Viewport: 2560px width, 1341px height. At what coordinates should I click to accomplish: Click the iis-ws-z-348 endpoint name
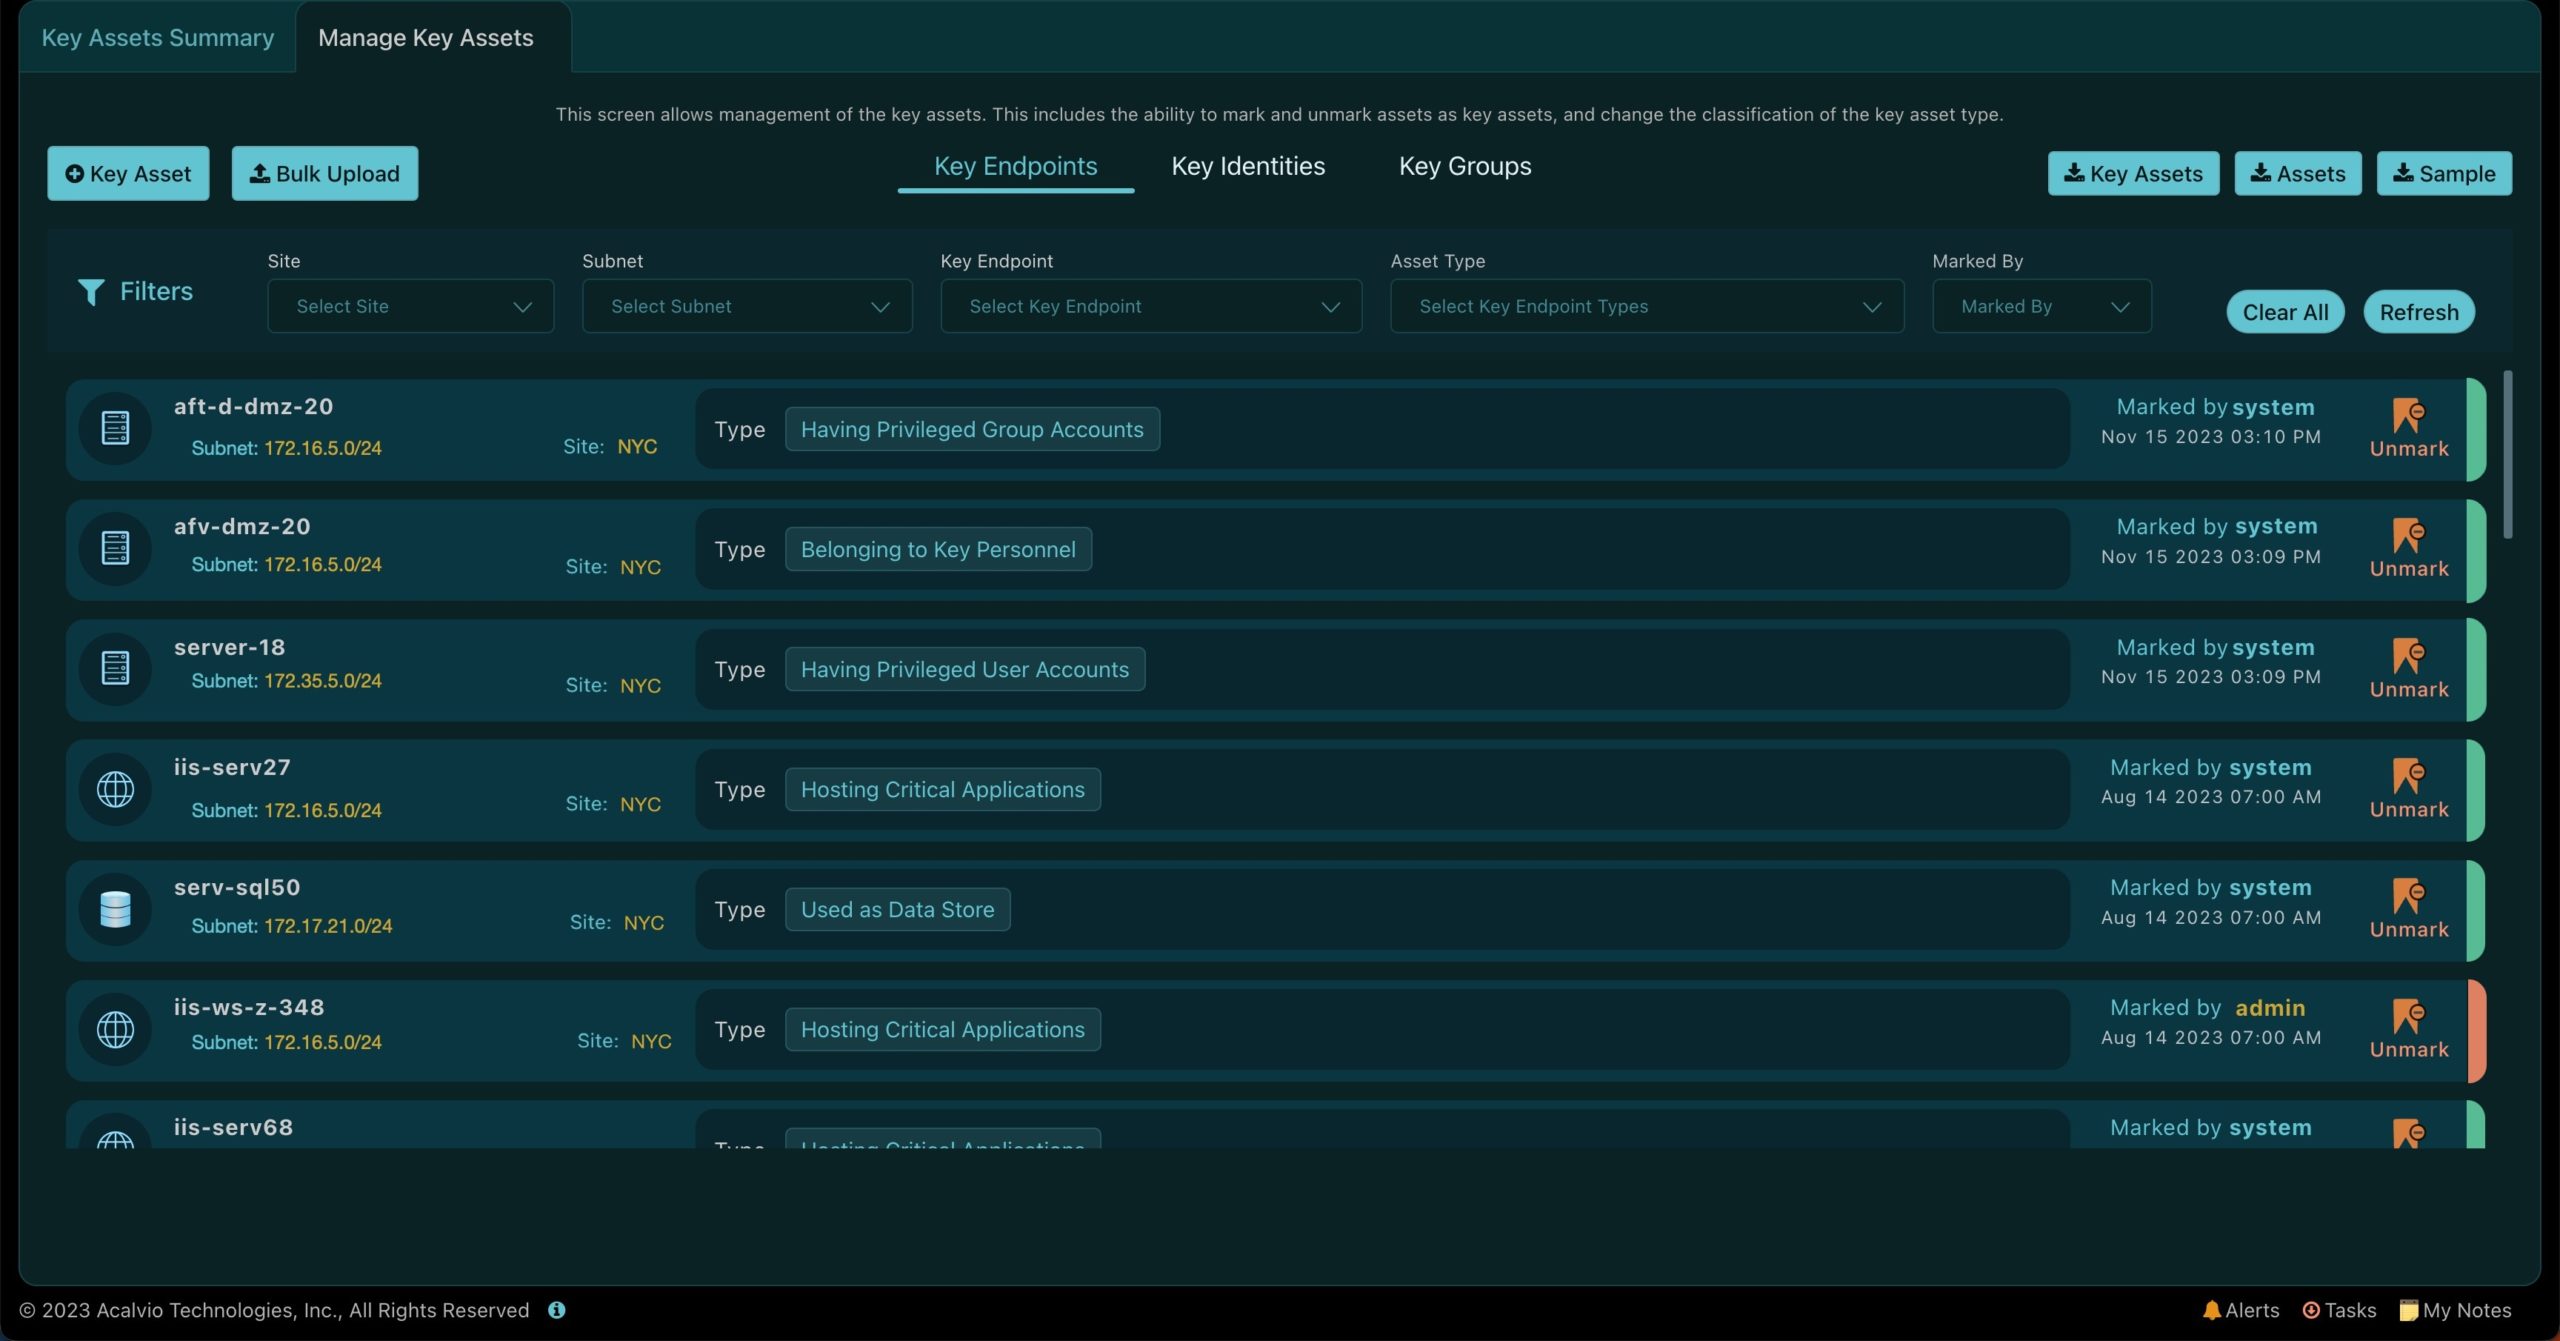249,1007
